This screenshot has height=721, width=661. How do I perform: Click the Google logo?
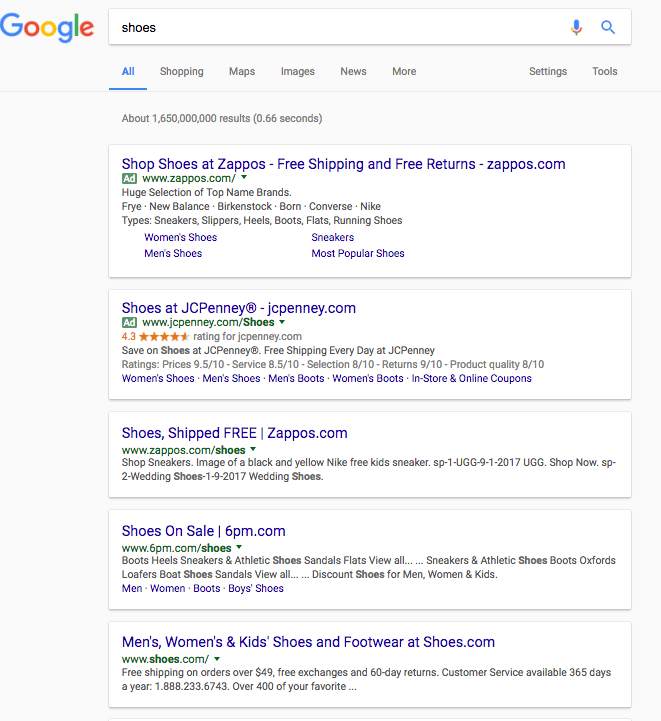47,28
